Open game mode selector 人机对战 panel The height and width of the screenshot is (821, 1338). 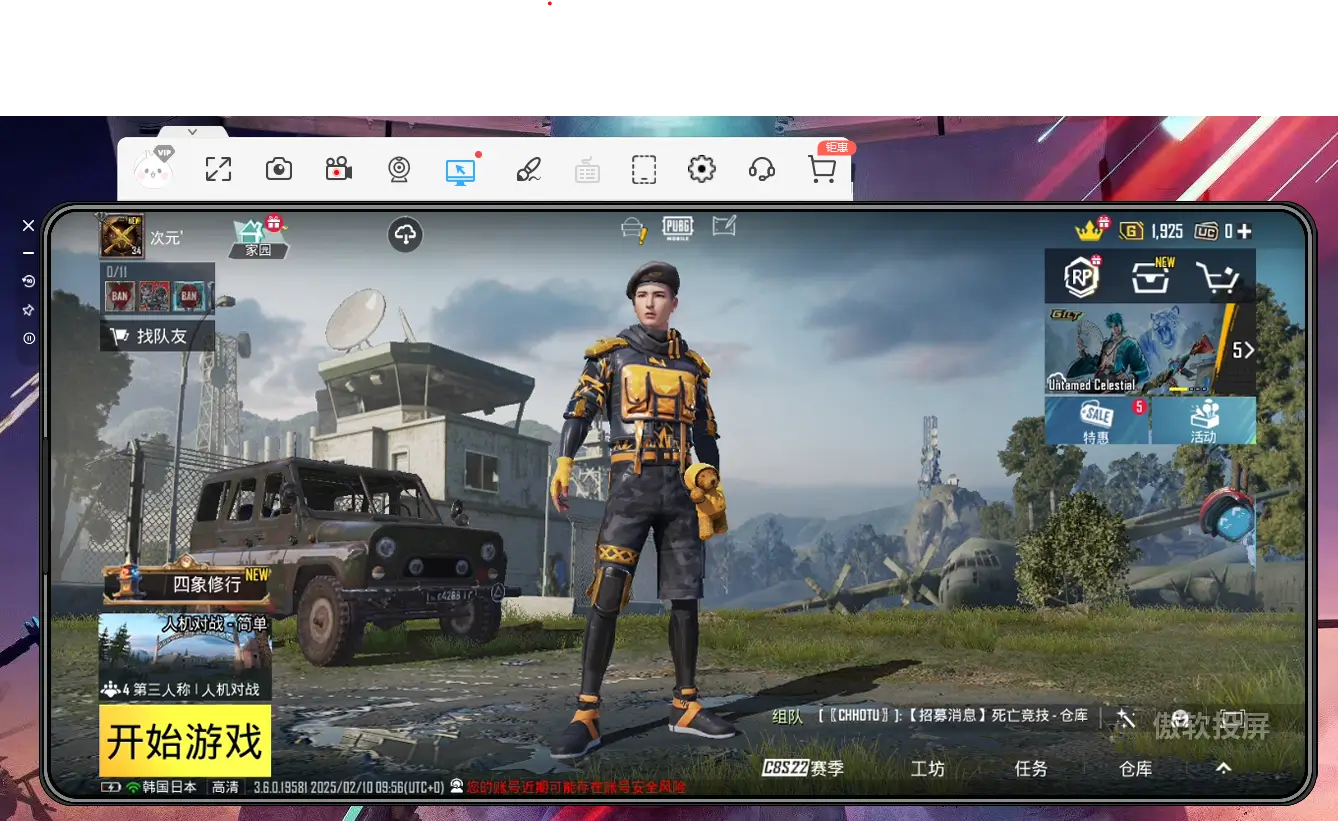pos(185,656)
